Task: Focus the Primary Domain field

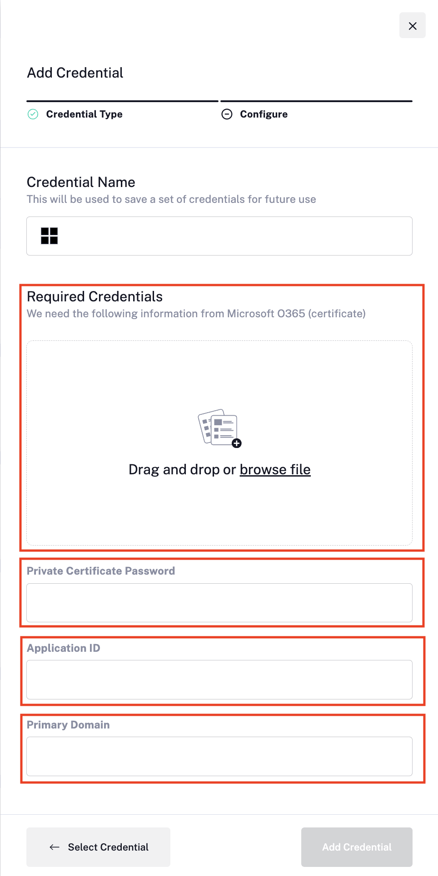Action: pyautogui.click(x=220, y=756)
